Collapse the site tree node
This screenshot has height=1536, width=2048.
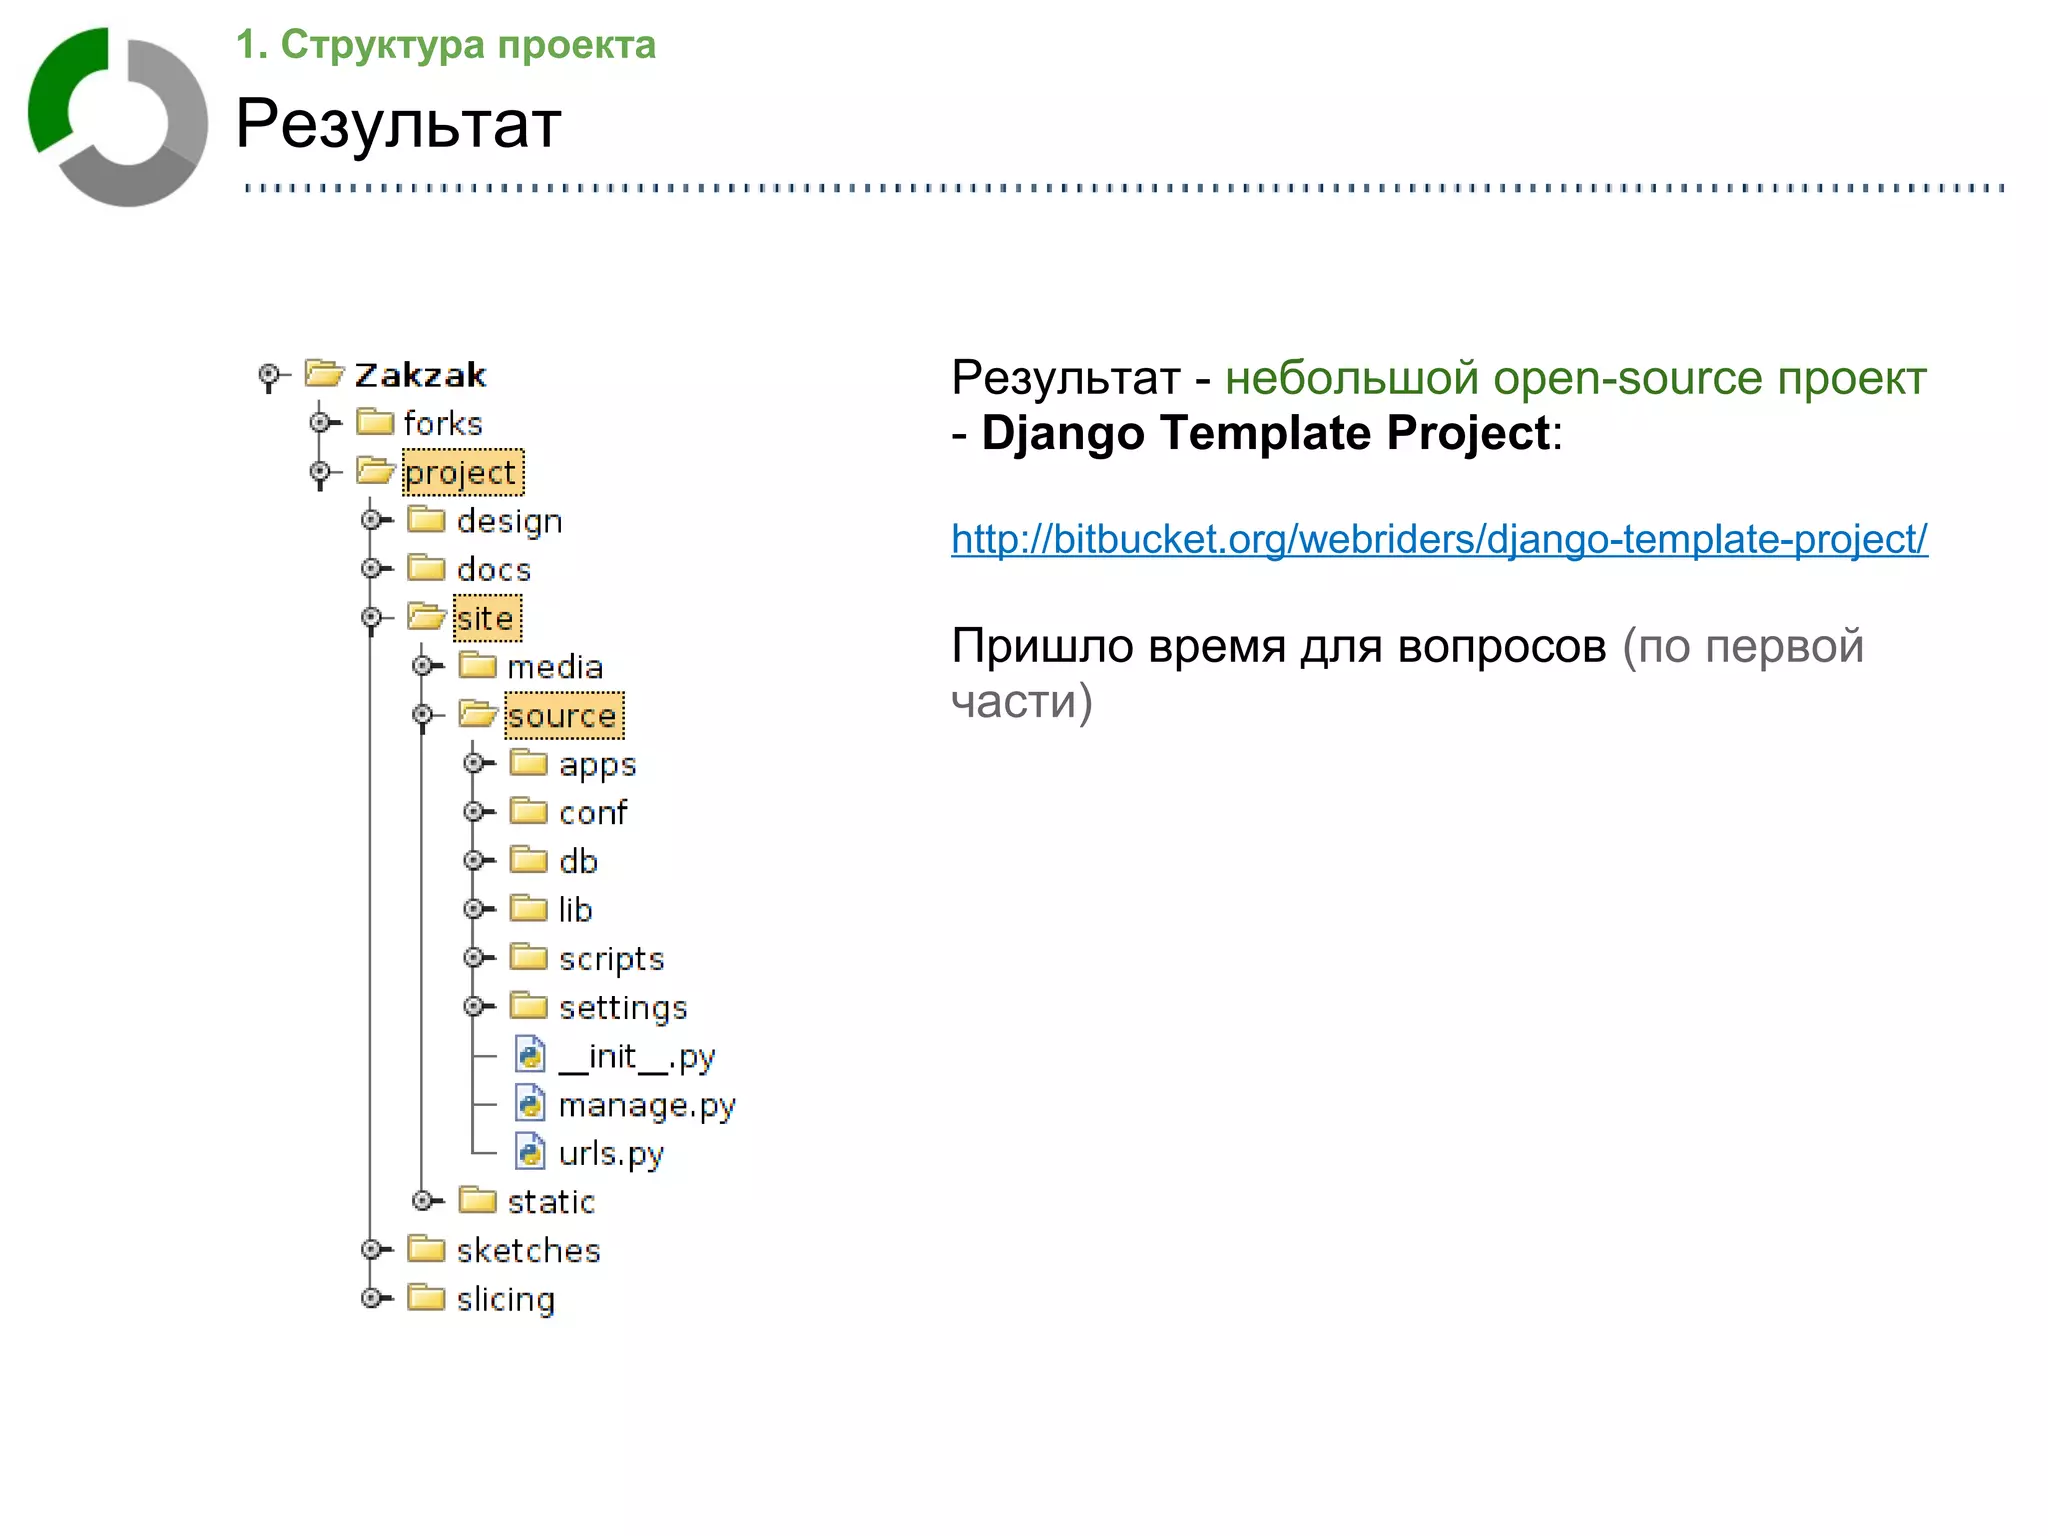pyautogui.click(x=371, y=617)
